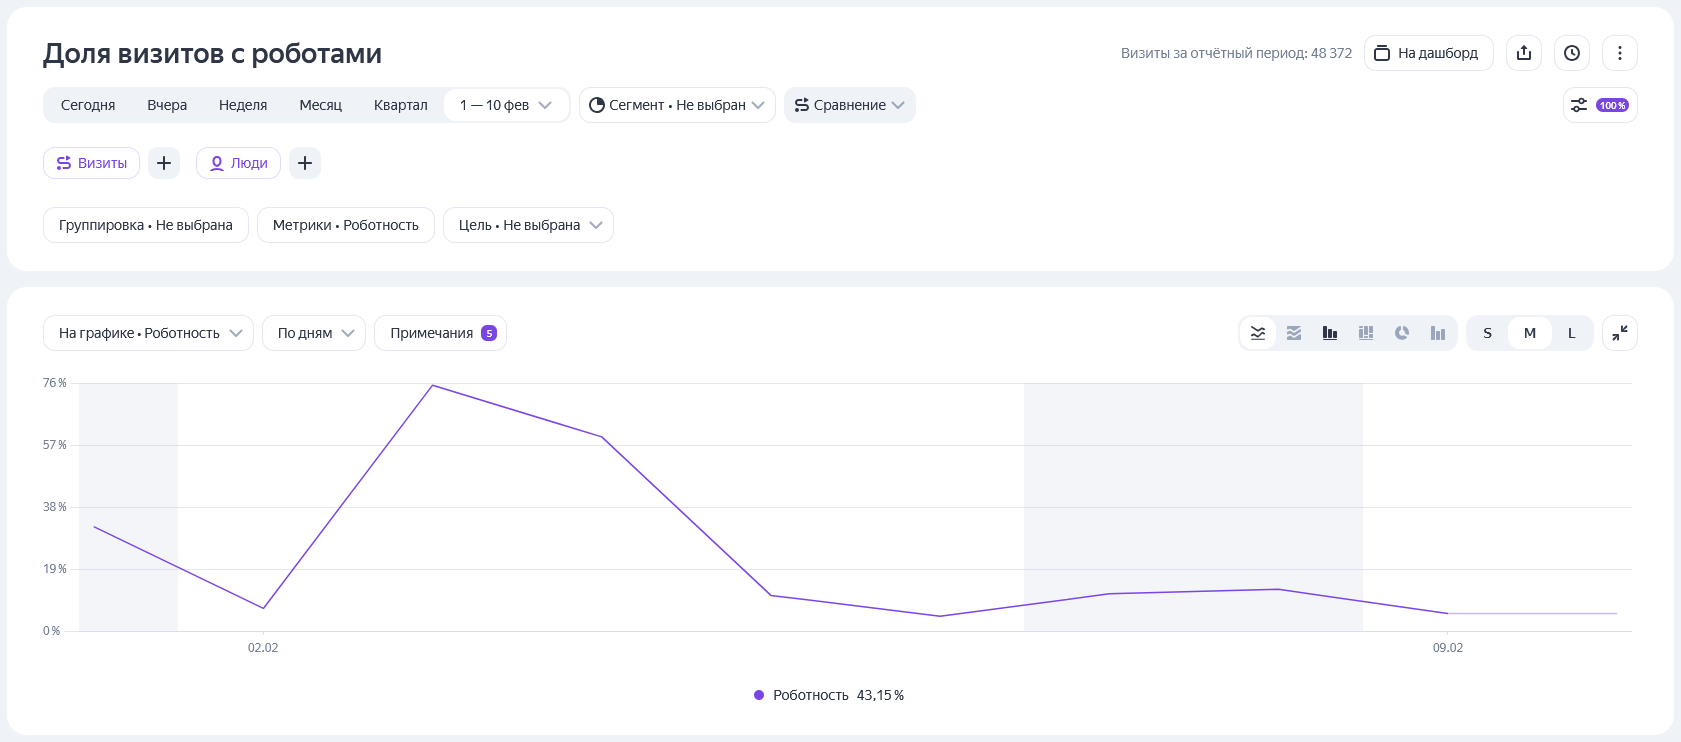The height and width of the screenshot is (742, 1681).
Task: Click the 'Роботность' legend item below chart
Action: [x=828, y=695]
